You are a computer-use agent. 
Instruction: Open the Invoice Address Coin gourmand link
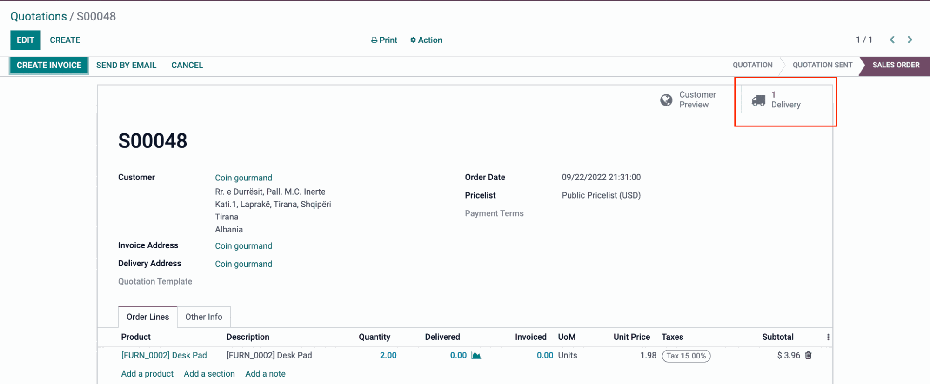pos(243,246)
